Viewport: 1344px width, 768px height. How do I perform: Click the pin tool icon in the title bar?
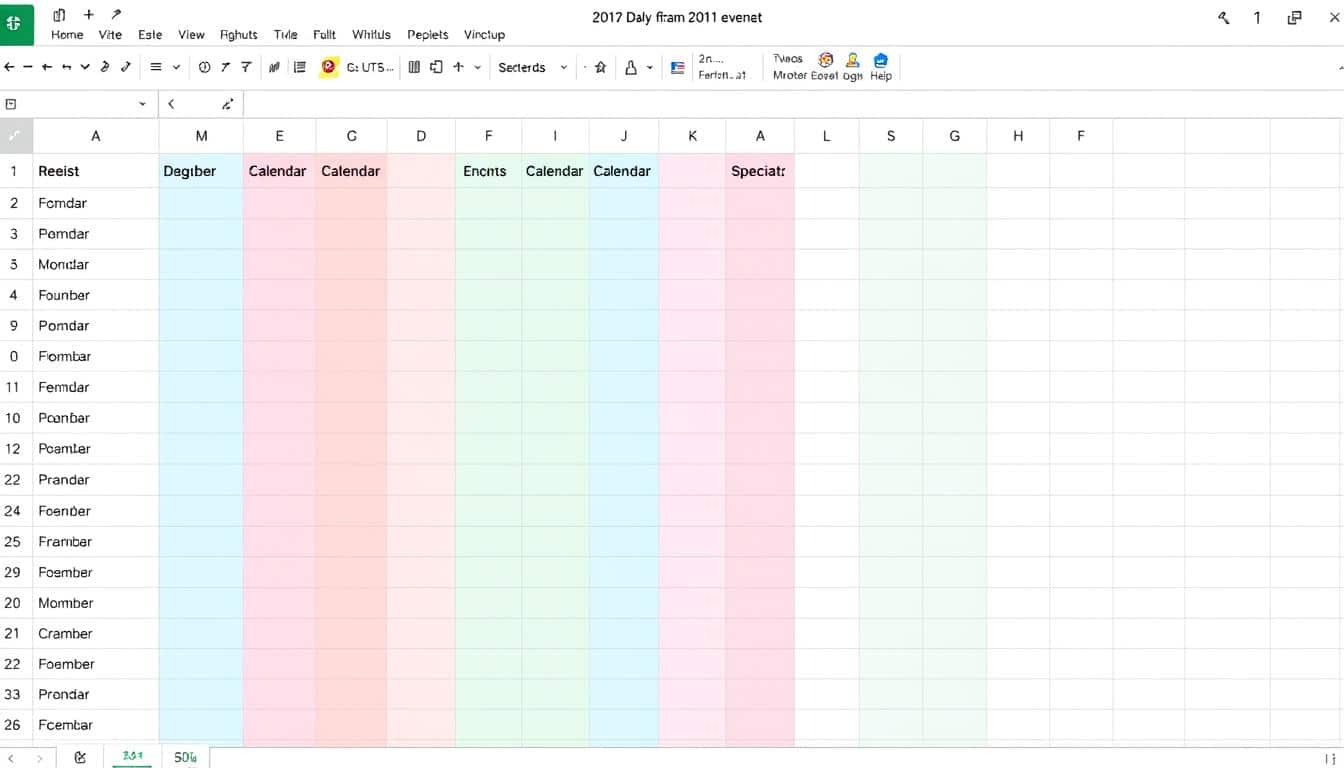[1223, 18]
